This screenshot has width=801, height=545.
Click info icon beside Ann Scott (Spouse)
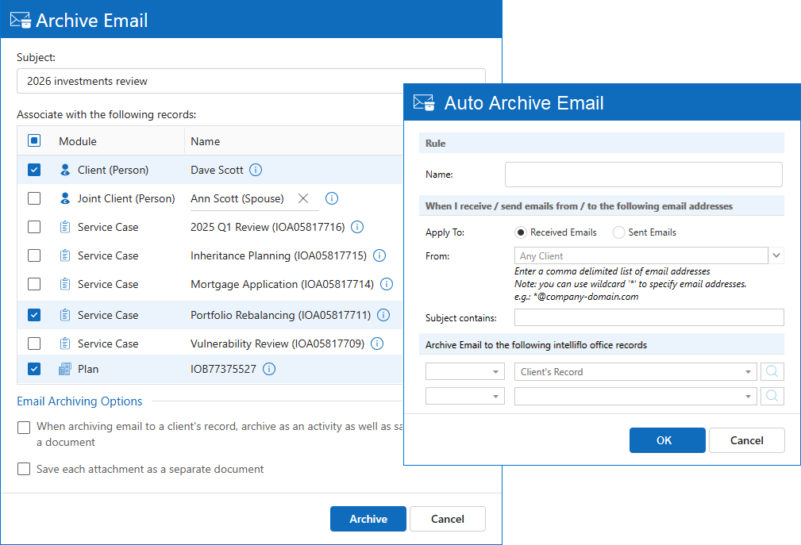pyautogui.click(x=332, y=198)
